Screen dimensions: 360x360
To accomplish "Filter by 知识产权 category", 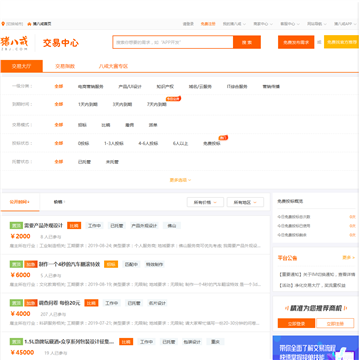I will pyautogui.click(x=165, y=86).
